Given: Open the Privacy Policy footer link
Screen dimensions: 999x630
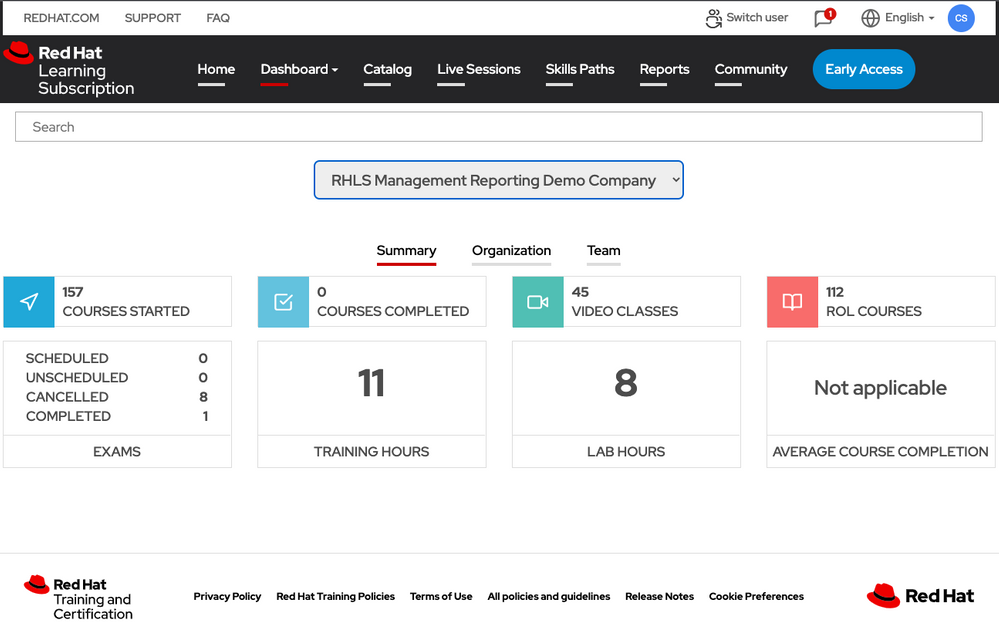Looking at the screenshot, I should pyautogui.click(x=227, y=596).
